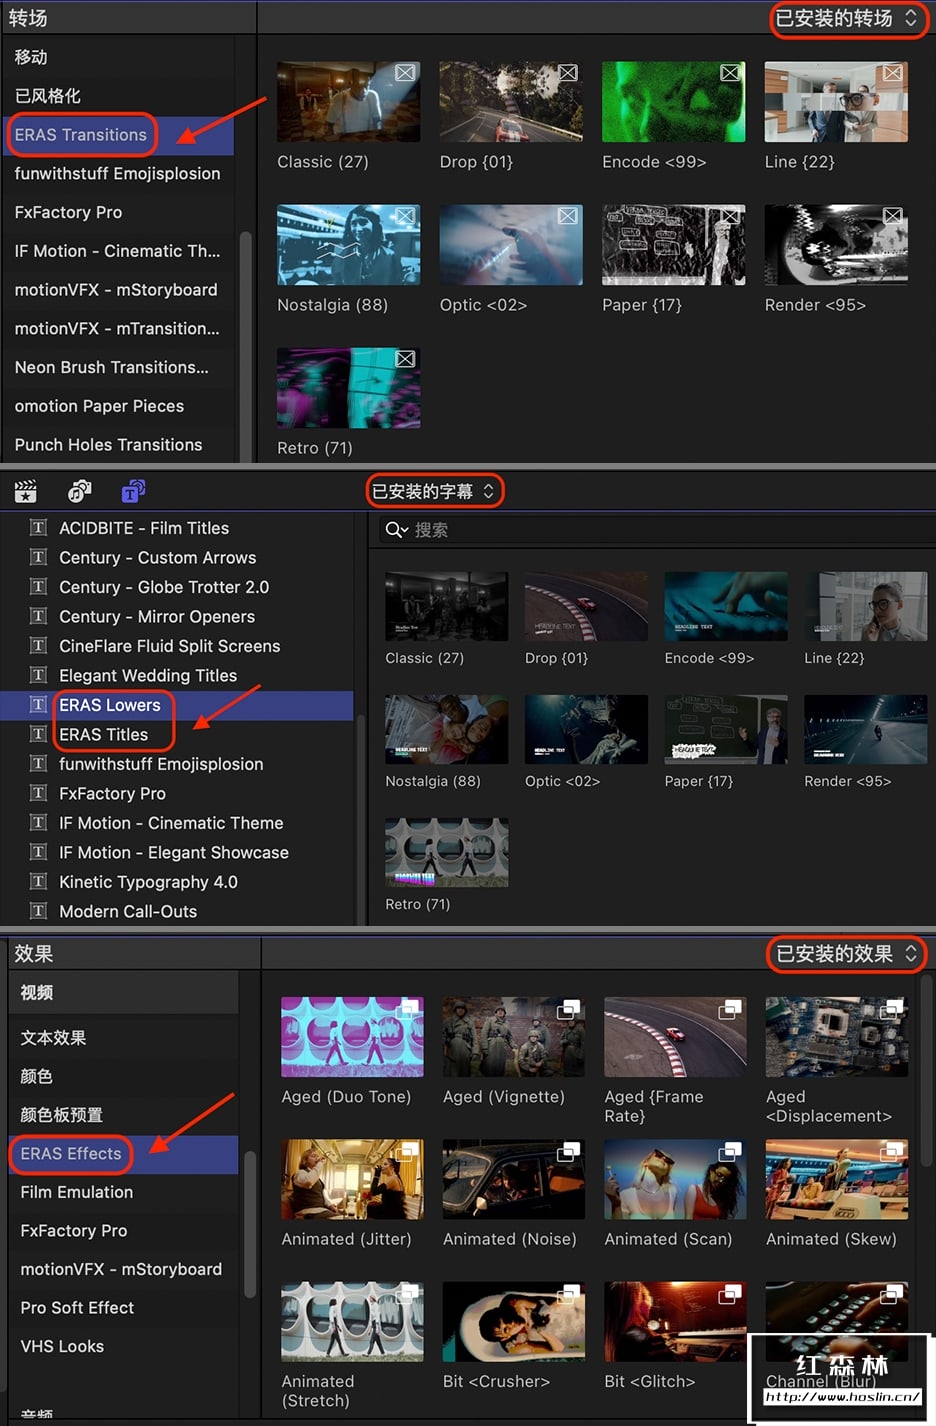Open the installed effects dropdown

tap(847, 954)
